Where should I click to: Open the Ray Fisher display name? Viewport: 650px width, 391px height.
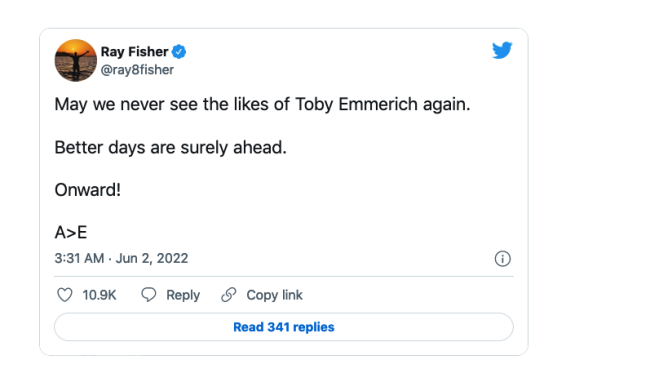(x=135, y=52)
